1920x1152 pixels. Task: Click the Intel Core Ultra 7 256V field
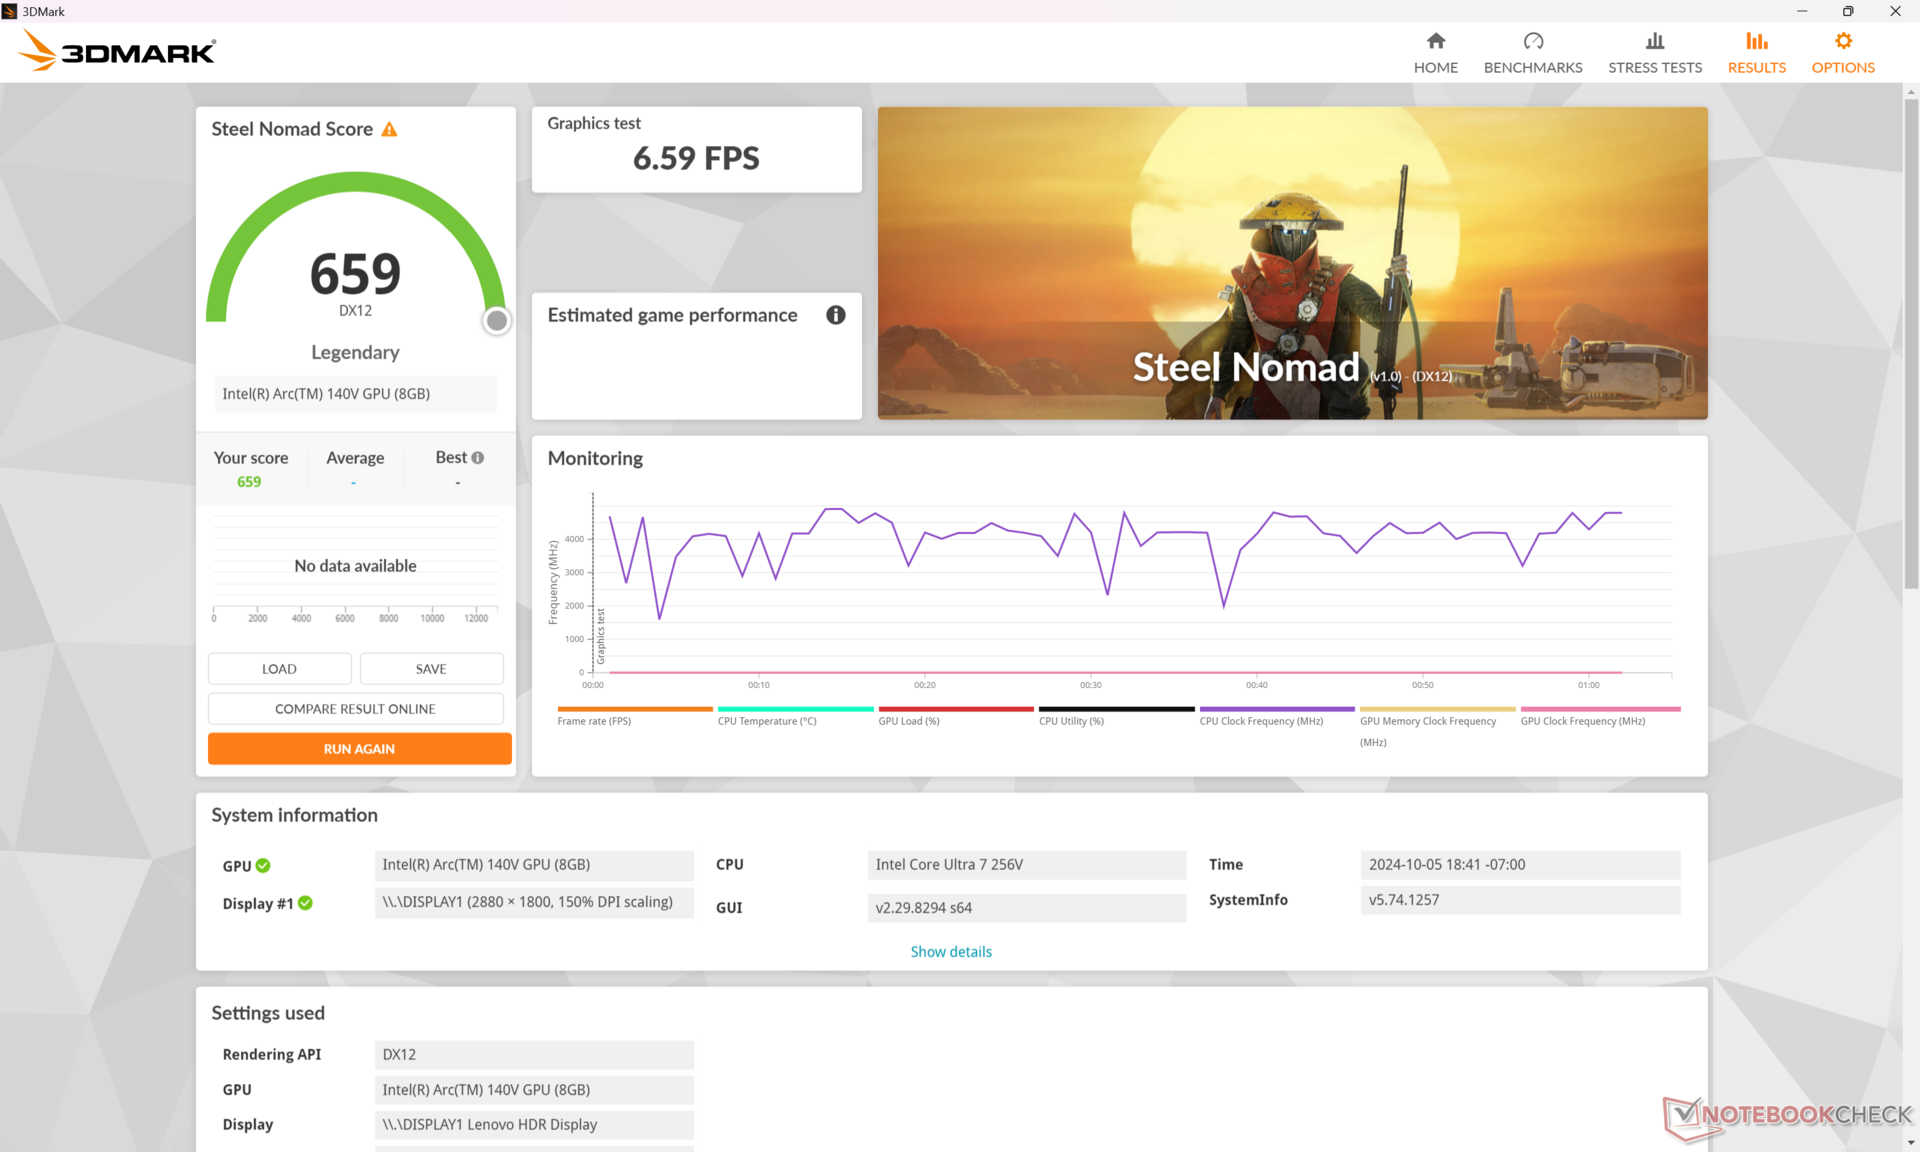coord(1027,865)
